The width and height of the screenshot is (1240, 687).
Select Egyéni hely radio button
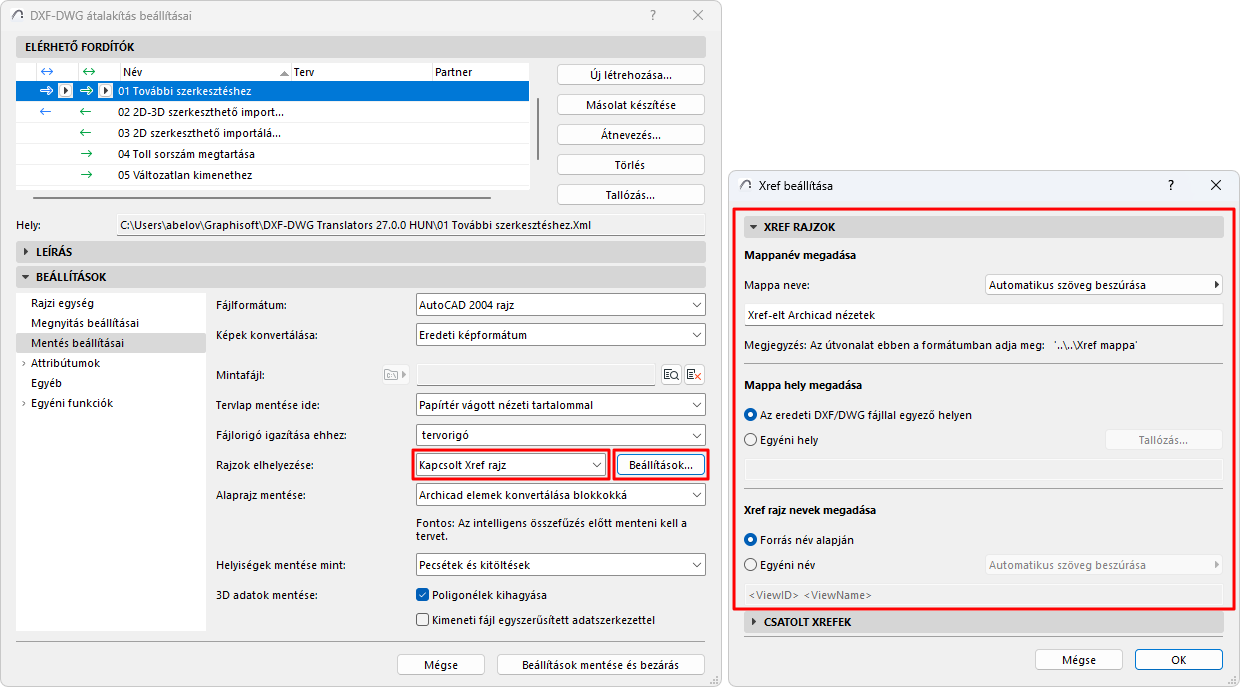752,440
